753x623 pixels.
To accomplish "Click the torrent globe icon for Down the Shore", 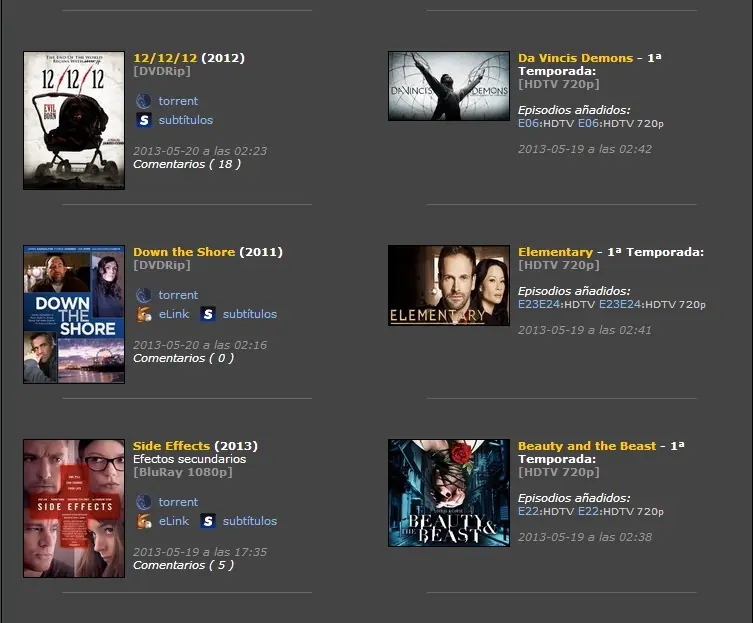I will point(144,295).
